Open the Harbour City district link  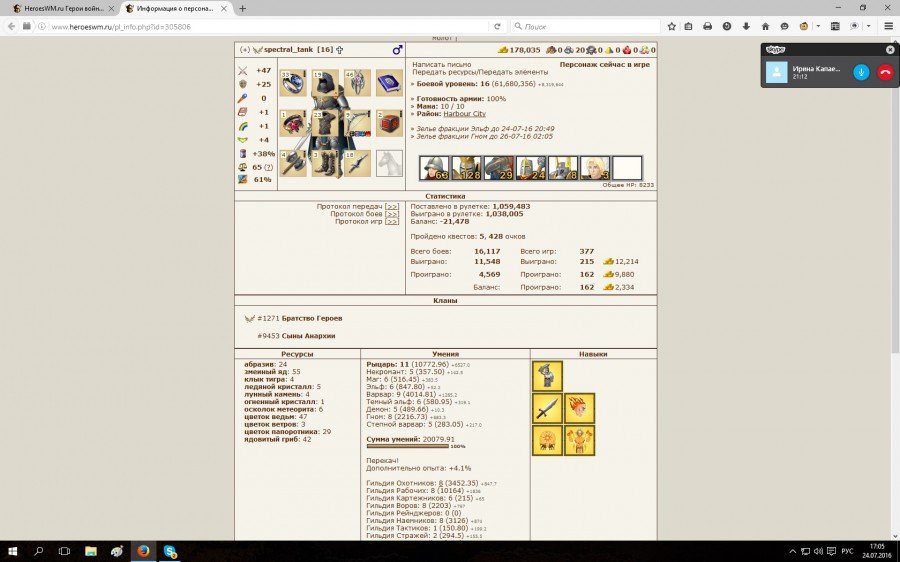pyautogui.click(x=464, y=114)
